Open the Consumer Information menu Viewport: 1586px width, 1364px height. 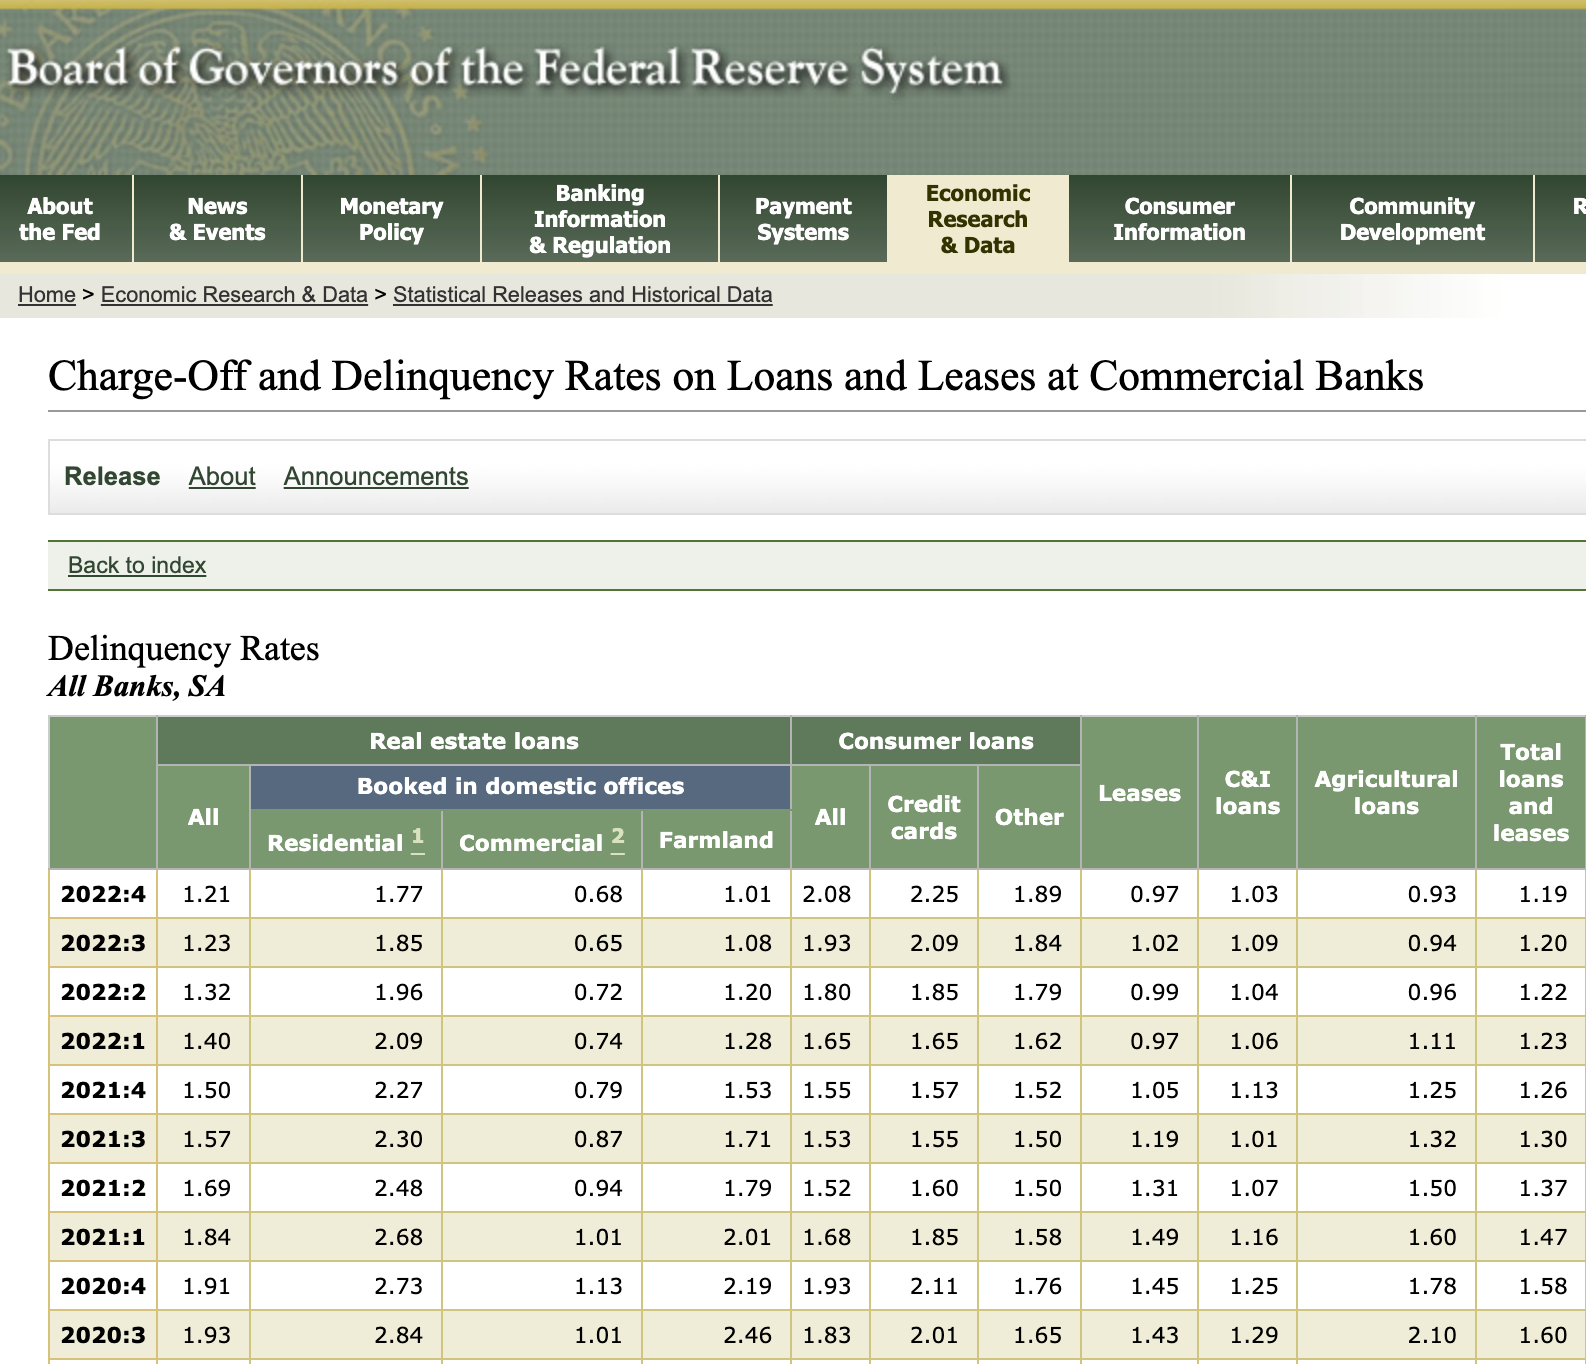pyautogui.click(x=1179, y=219)
